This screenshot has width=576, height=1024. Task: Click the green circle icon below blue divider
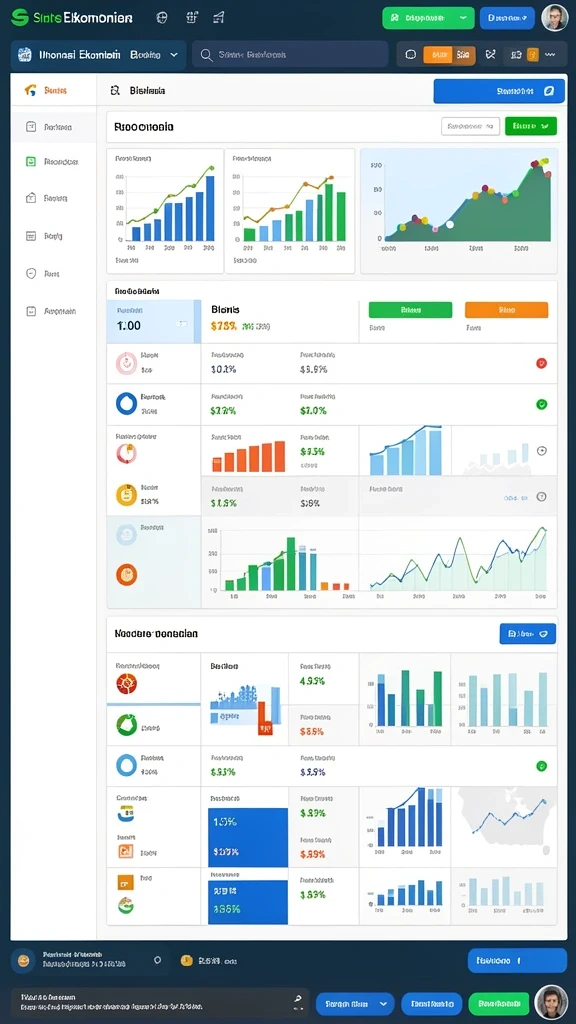pos(126,724)
